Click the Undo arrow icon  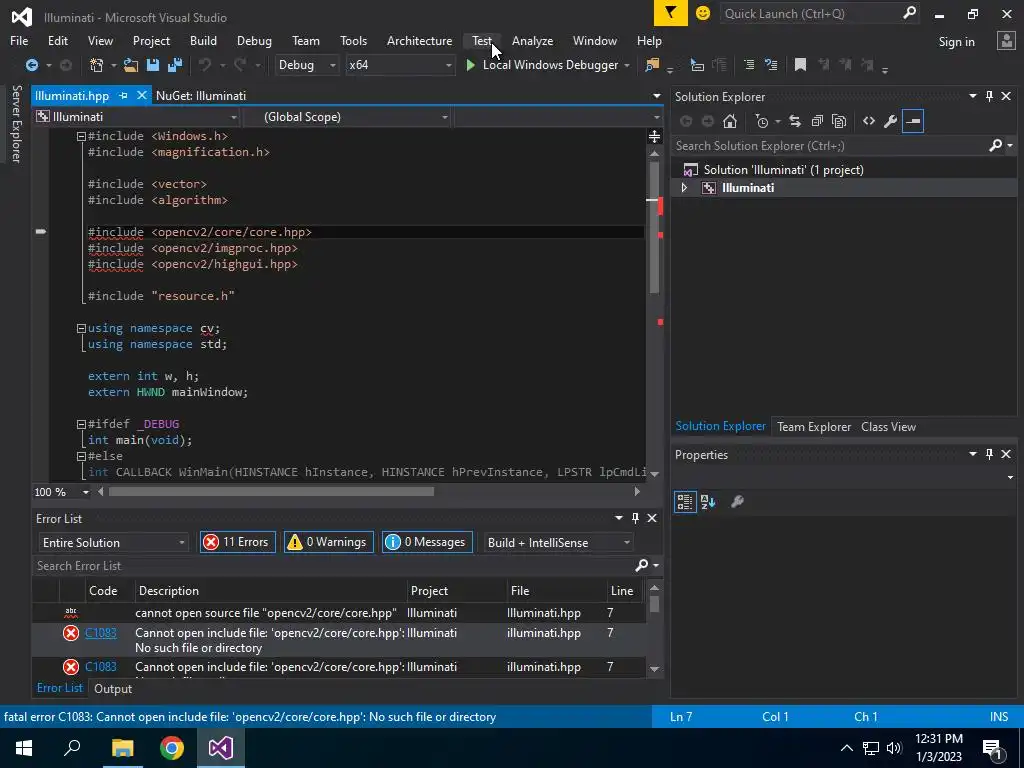tap(205, 65)
